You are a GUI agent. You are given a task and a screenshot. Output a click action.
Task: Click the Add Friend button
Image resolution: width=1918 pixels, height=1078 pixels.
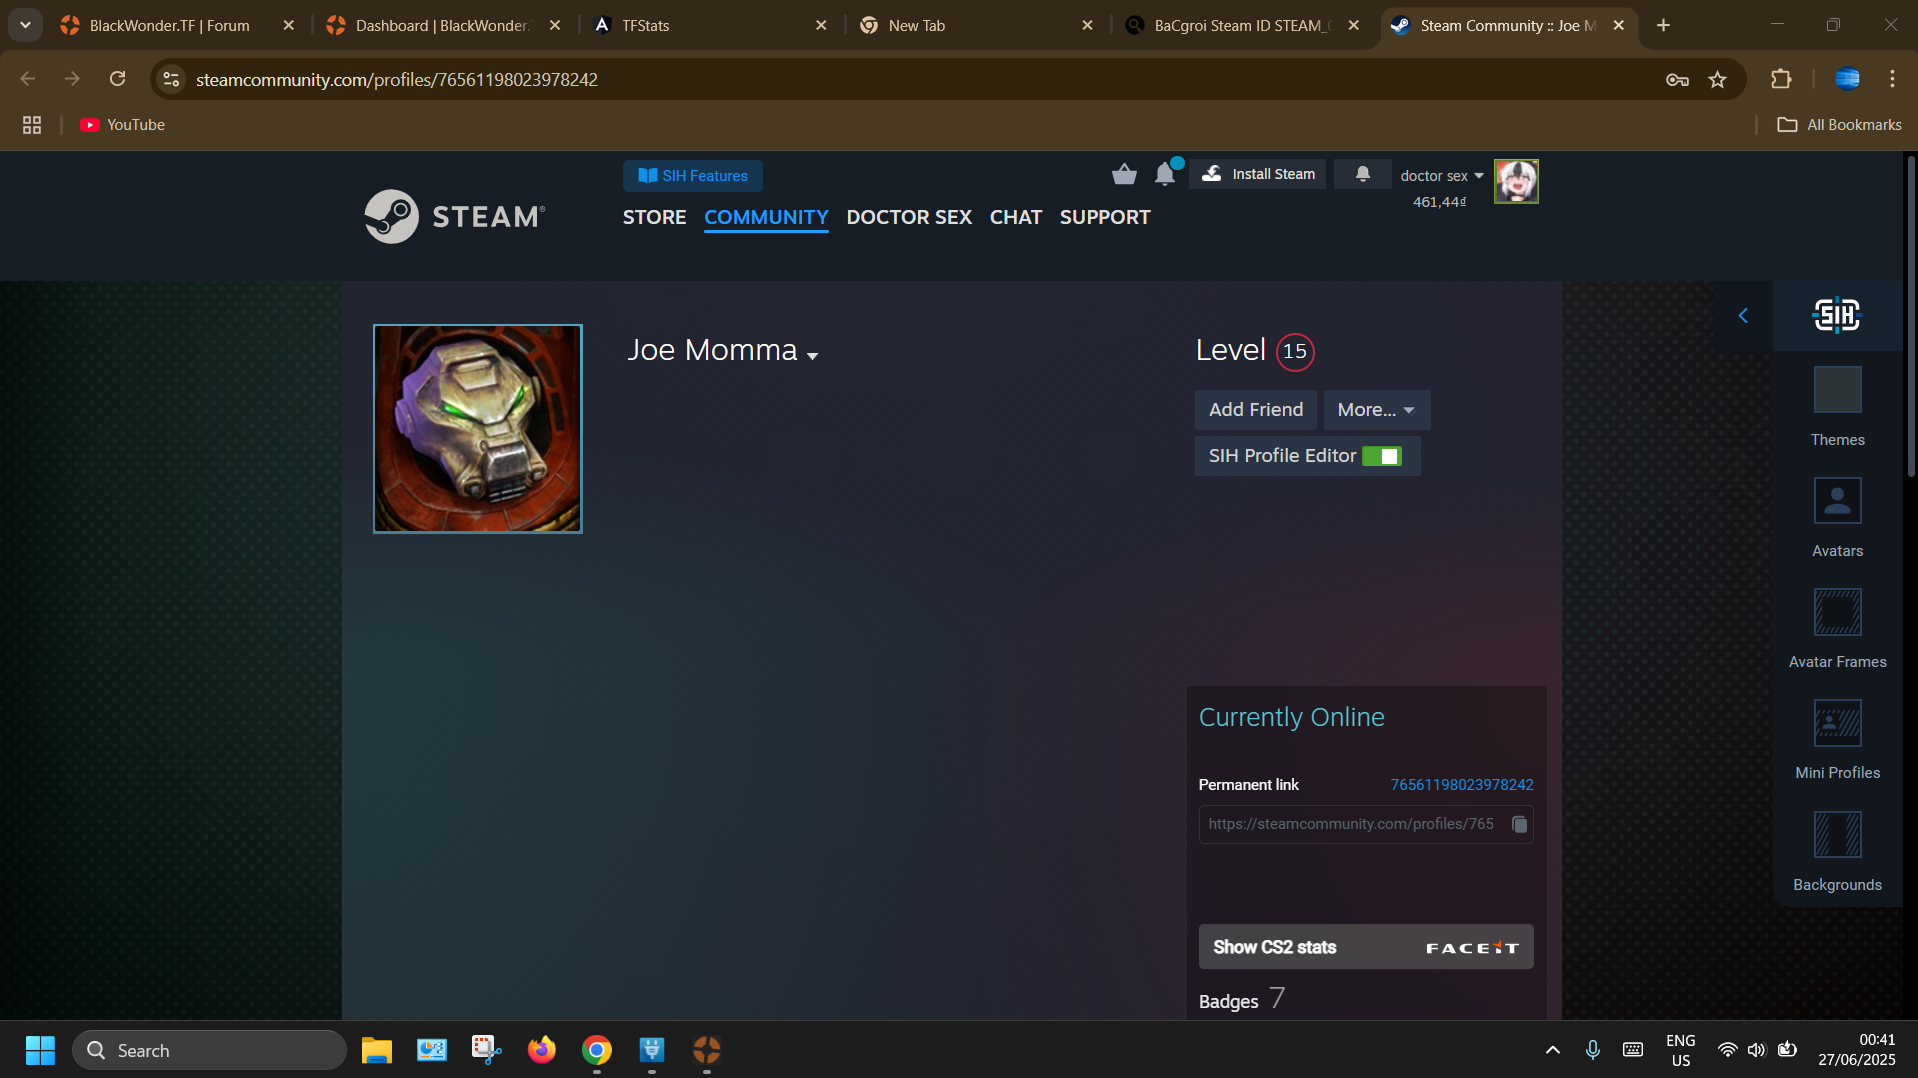pyautogui.click(x=1256, y=410)
